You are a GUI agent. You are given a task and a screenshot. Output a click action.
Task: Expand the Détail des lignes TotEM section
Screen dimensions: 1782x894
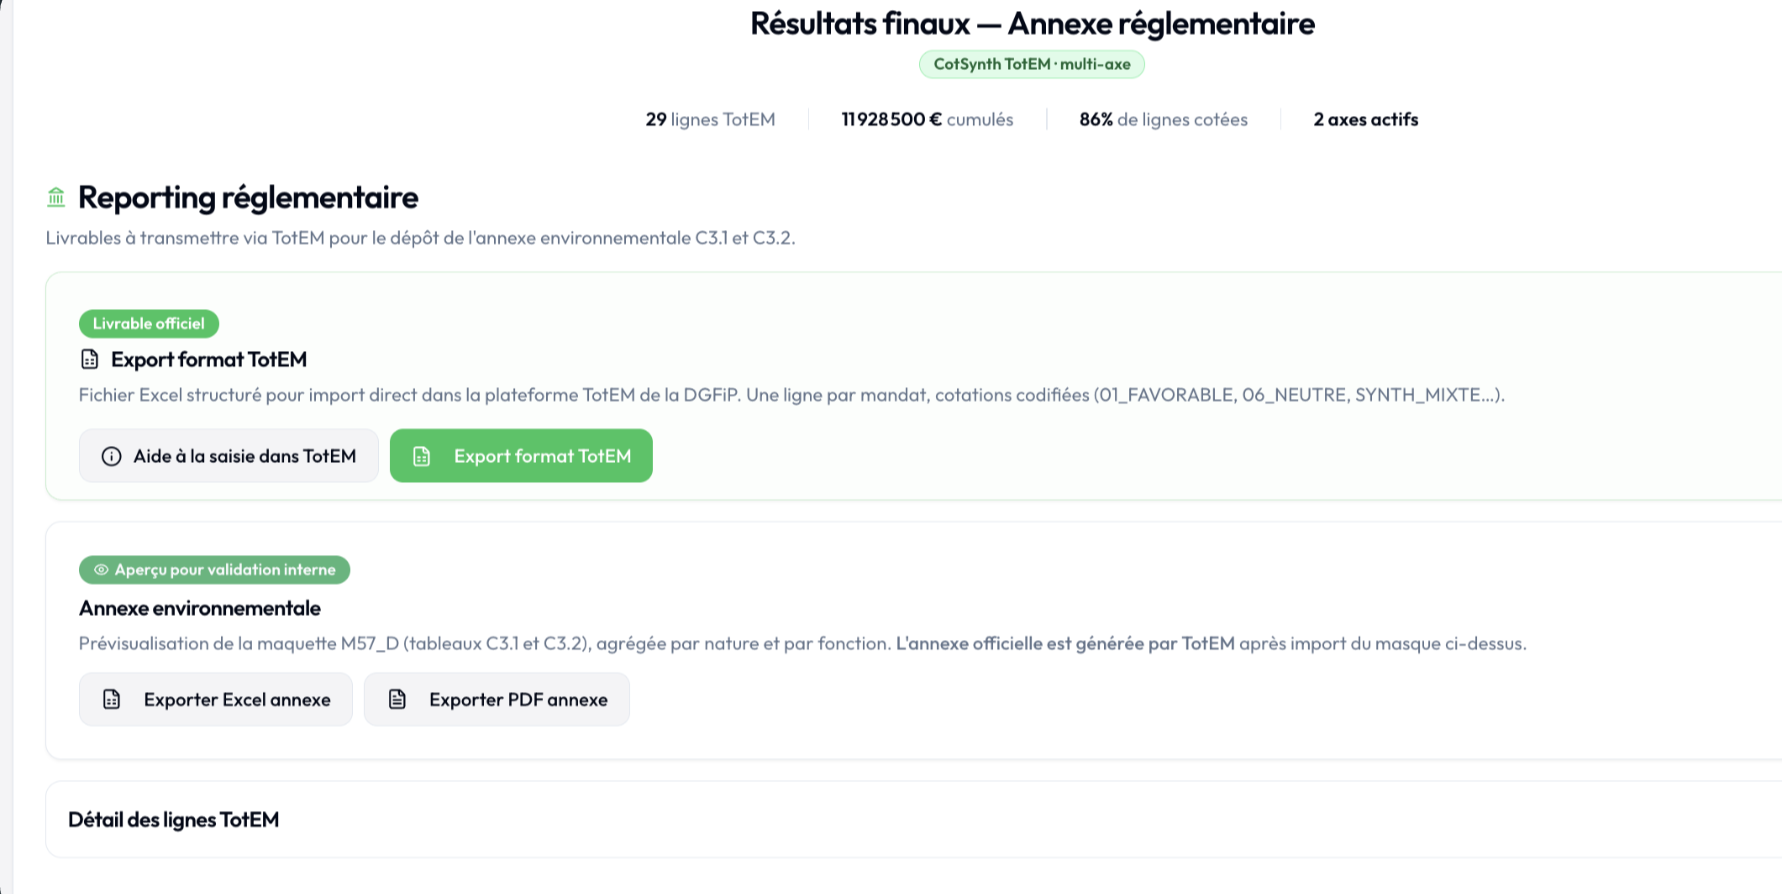coord(173,819)
